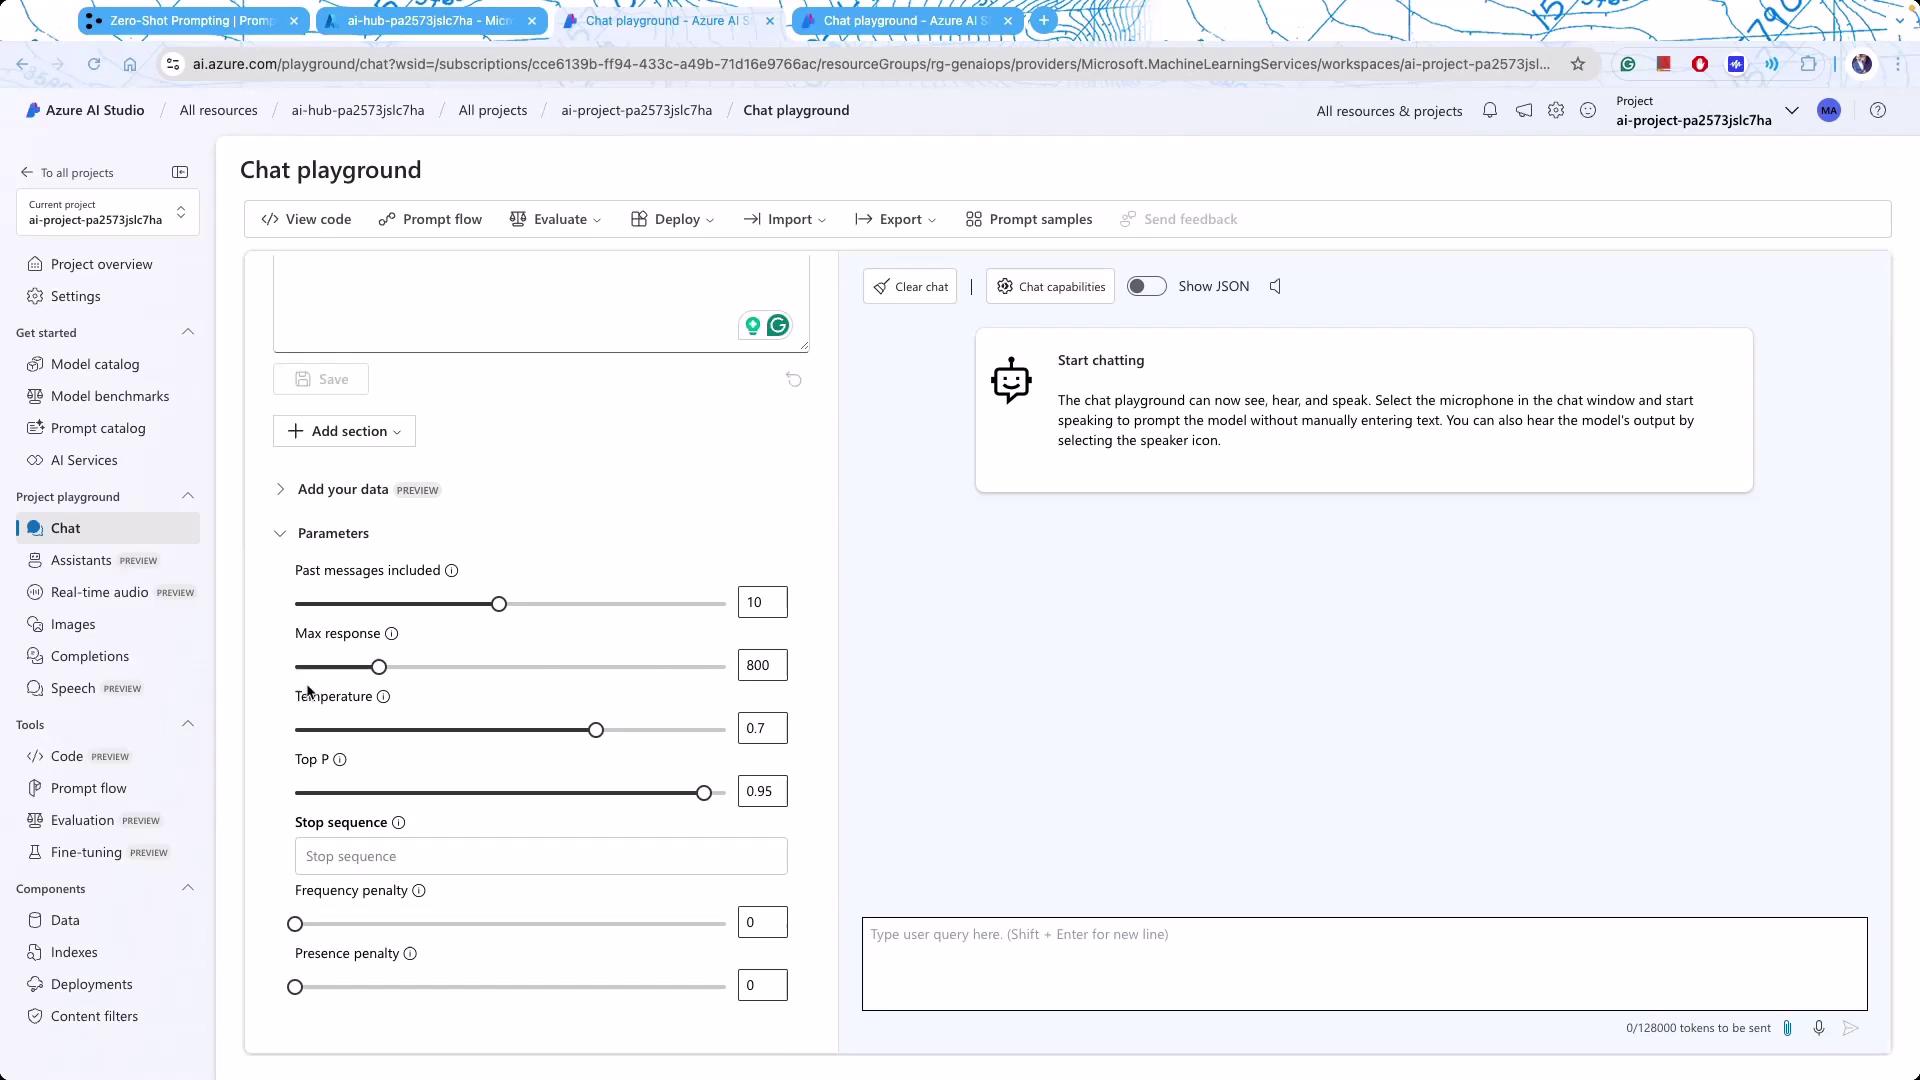This screenshot has width=1920, height=1080.
Task: Collapse the Project playground sidebar group
Action: [x=187, y=497]
